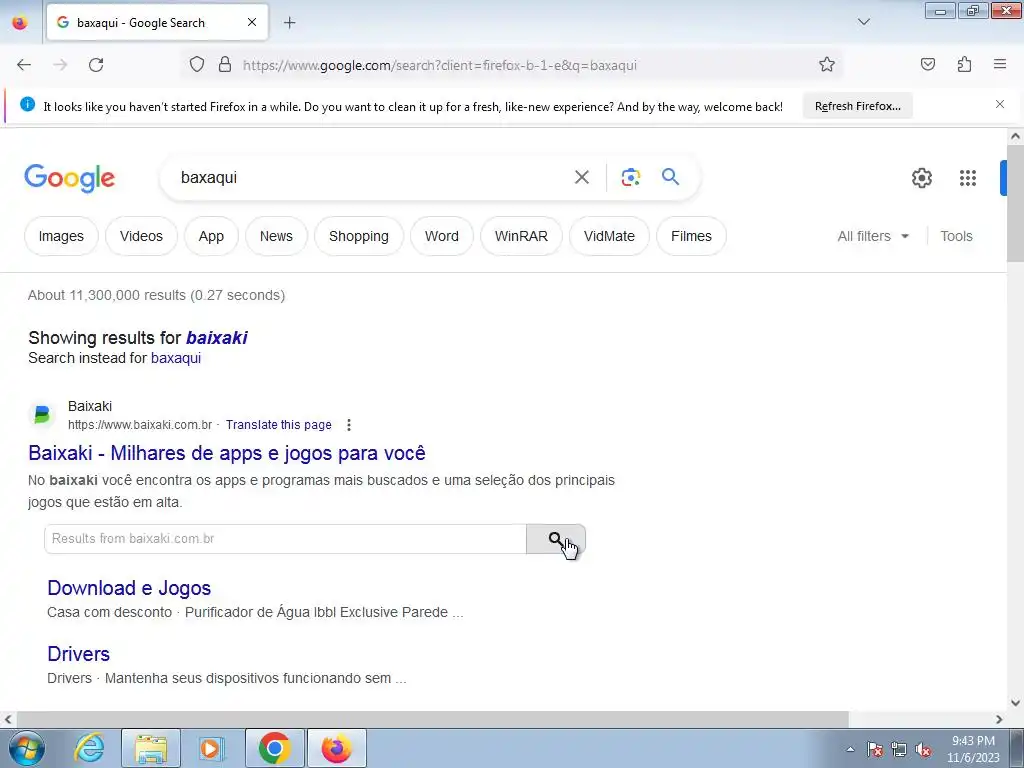This screenshot has width=1024, height=768.
Task: Click Translate this page link
Action: [x=279, y=424]
